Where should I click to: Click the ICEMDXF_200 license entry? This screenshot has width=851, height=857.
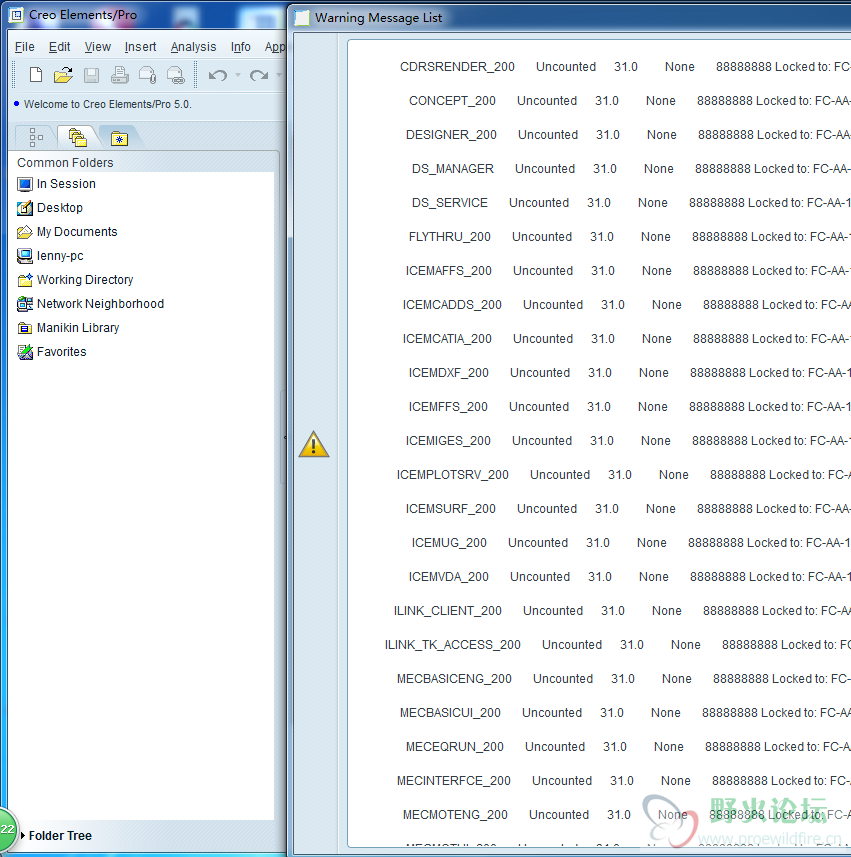(448, 373)
